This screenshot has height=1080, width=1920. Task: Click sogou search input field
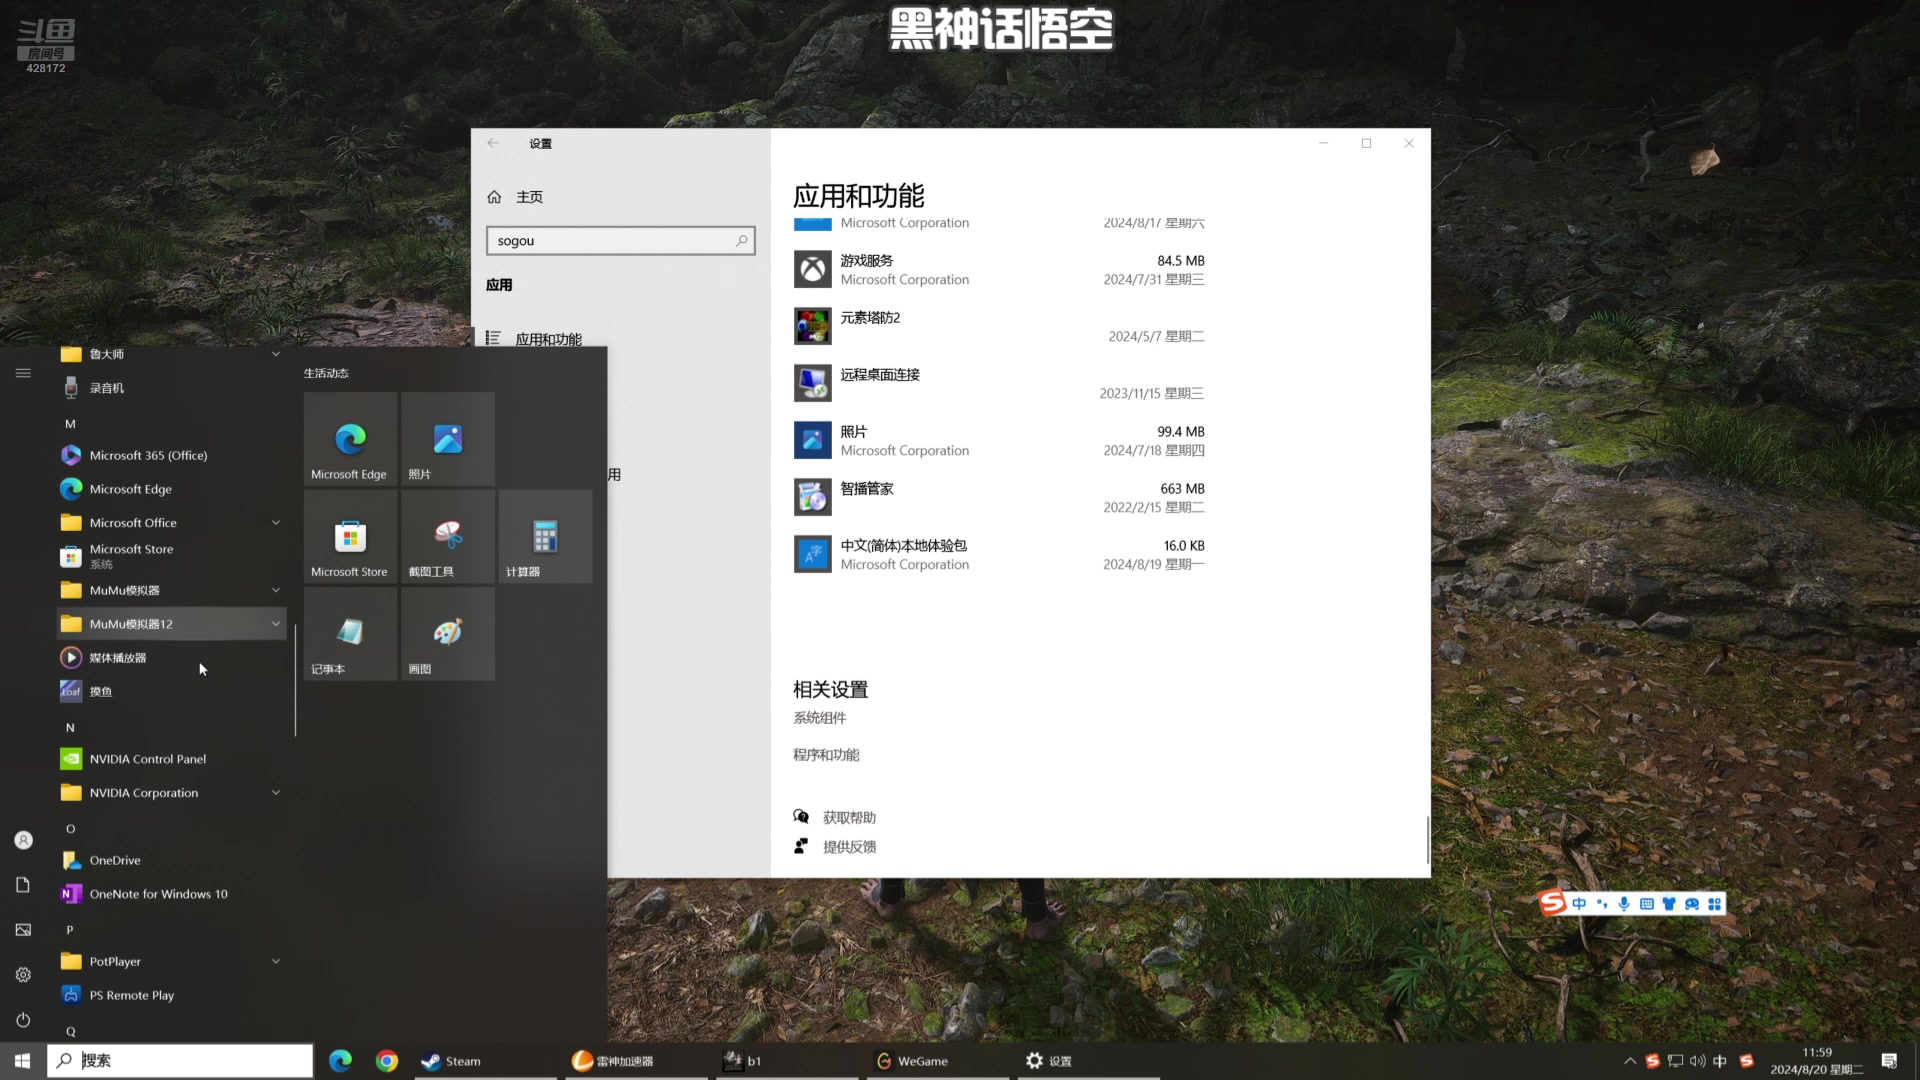tap(621, 240)
